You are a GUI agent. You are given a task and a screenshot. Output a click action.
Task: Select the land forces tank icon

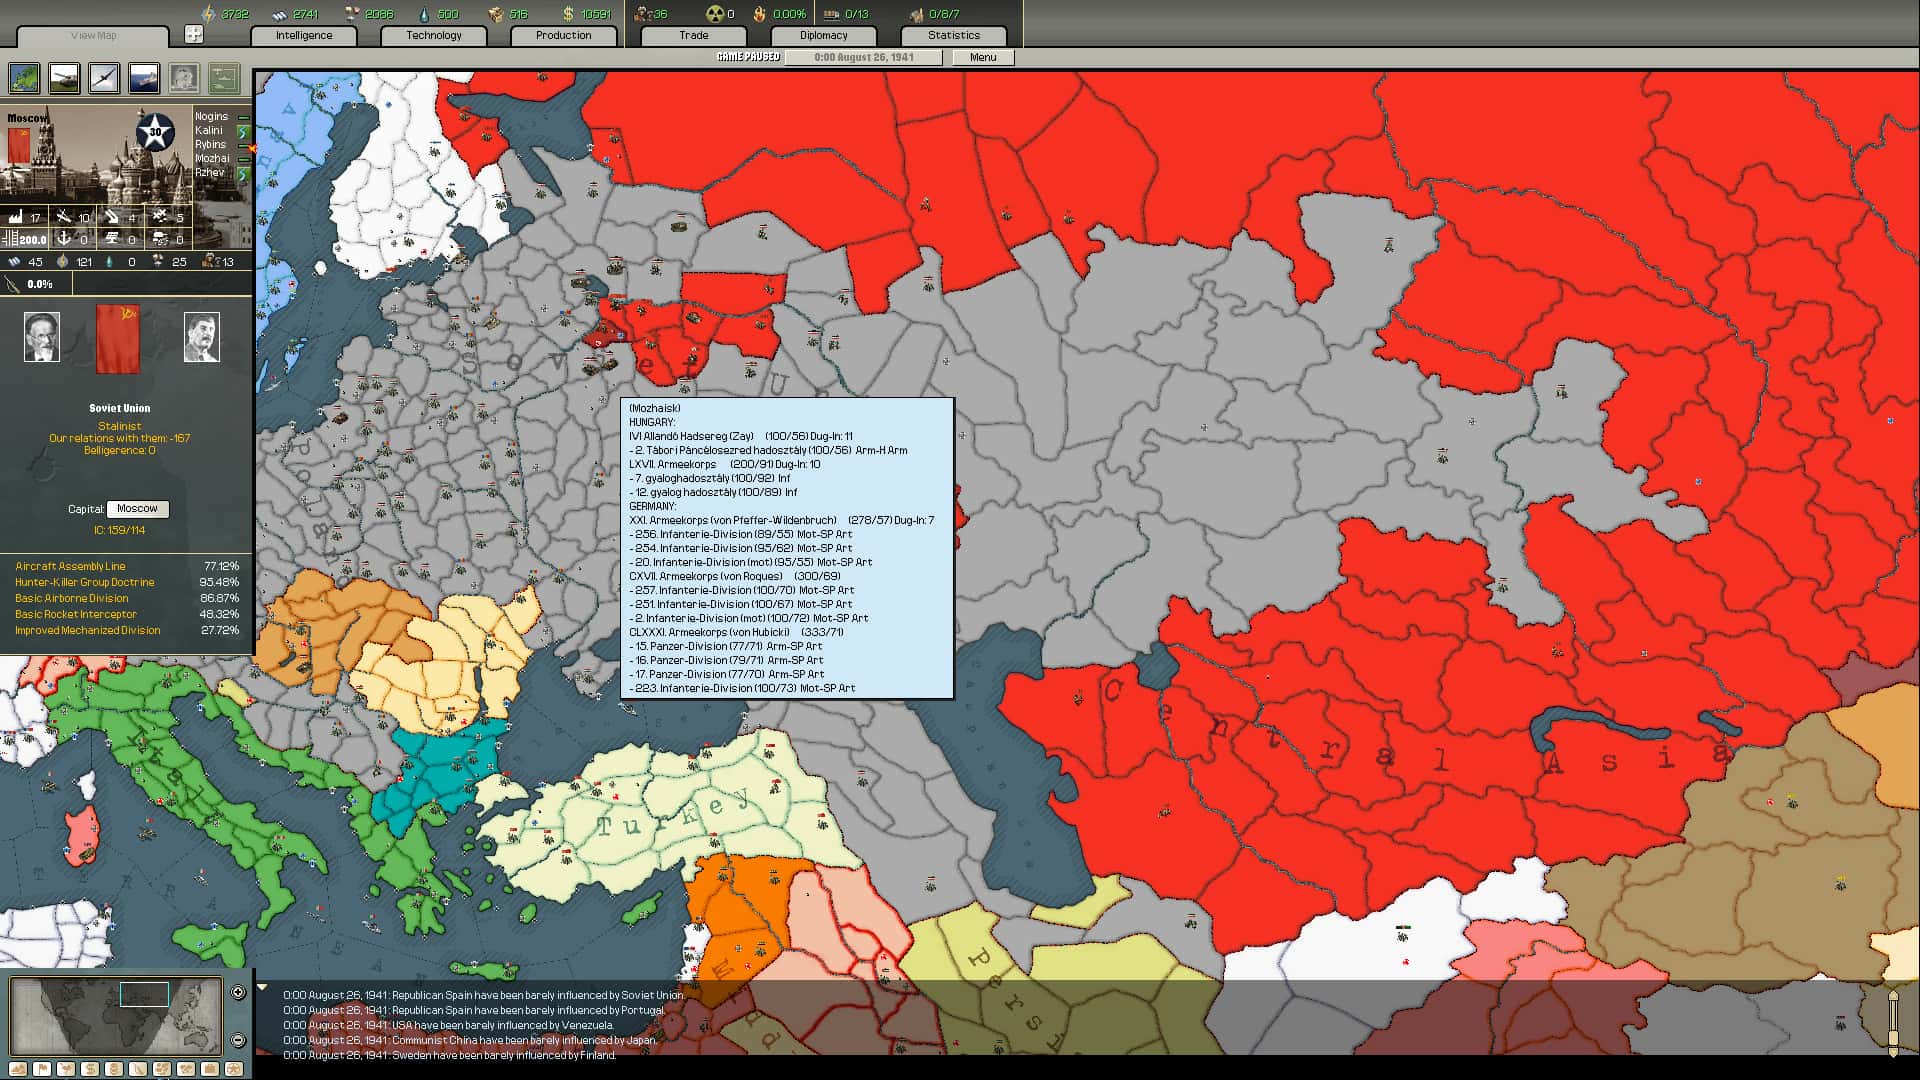(63, 78)
